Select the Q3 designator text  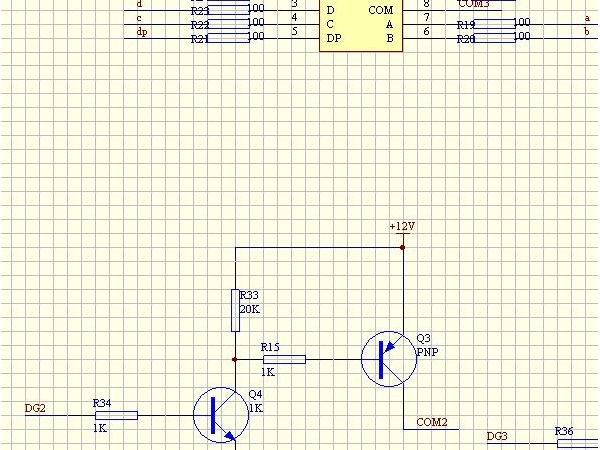(423, 338)
